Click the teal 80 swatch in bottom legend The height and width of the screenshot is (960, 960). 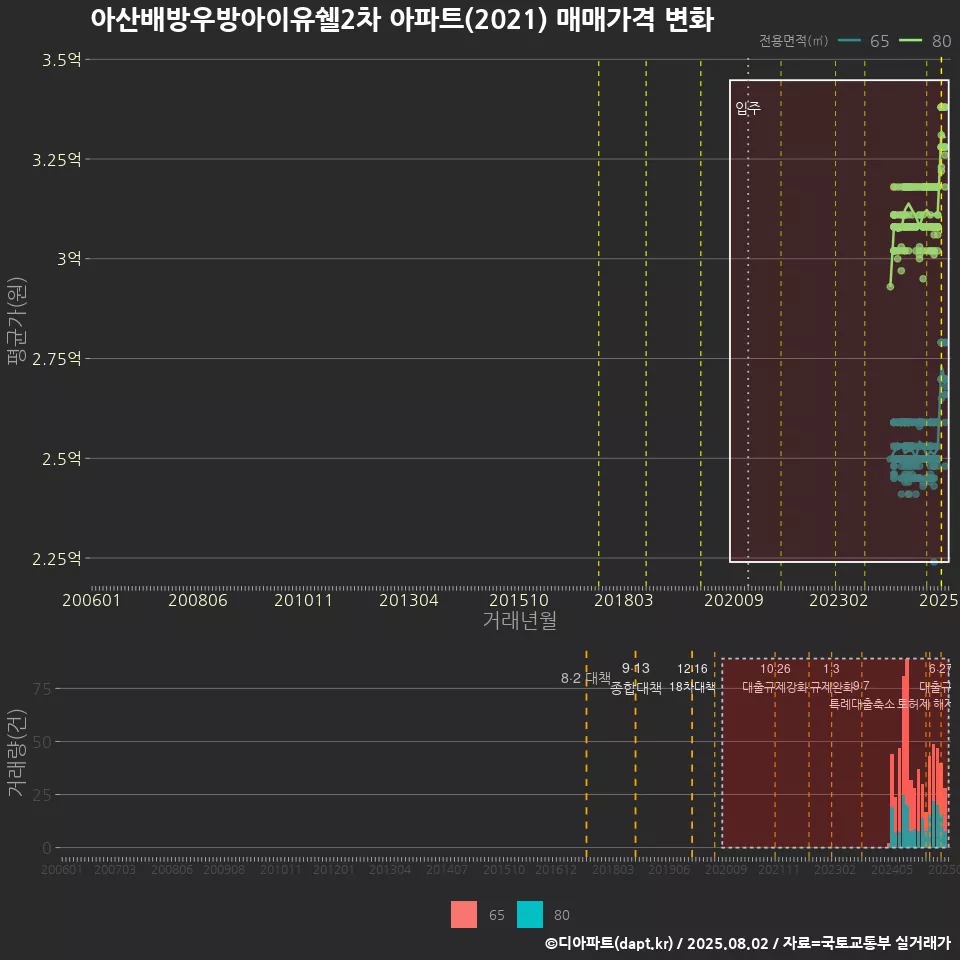[530, 915]
